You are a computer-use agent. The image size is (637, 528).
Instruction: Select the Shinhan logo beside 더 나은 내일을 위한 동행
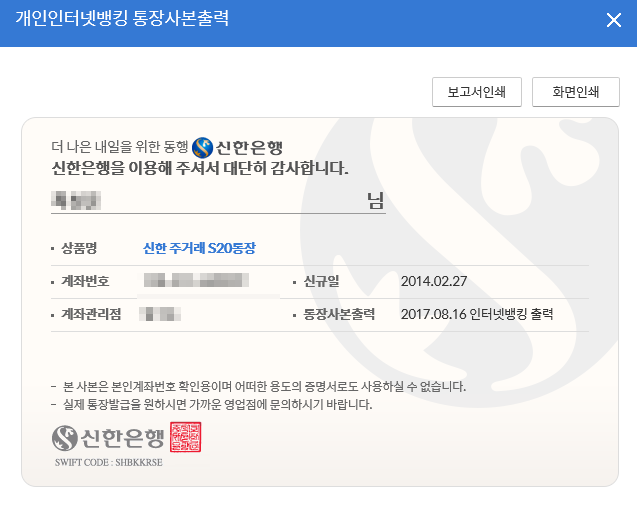tap(237, 147)
